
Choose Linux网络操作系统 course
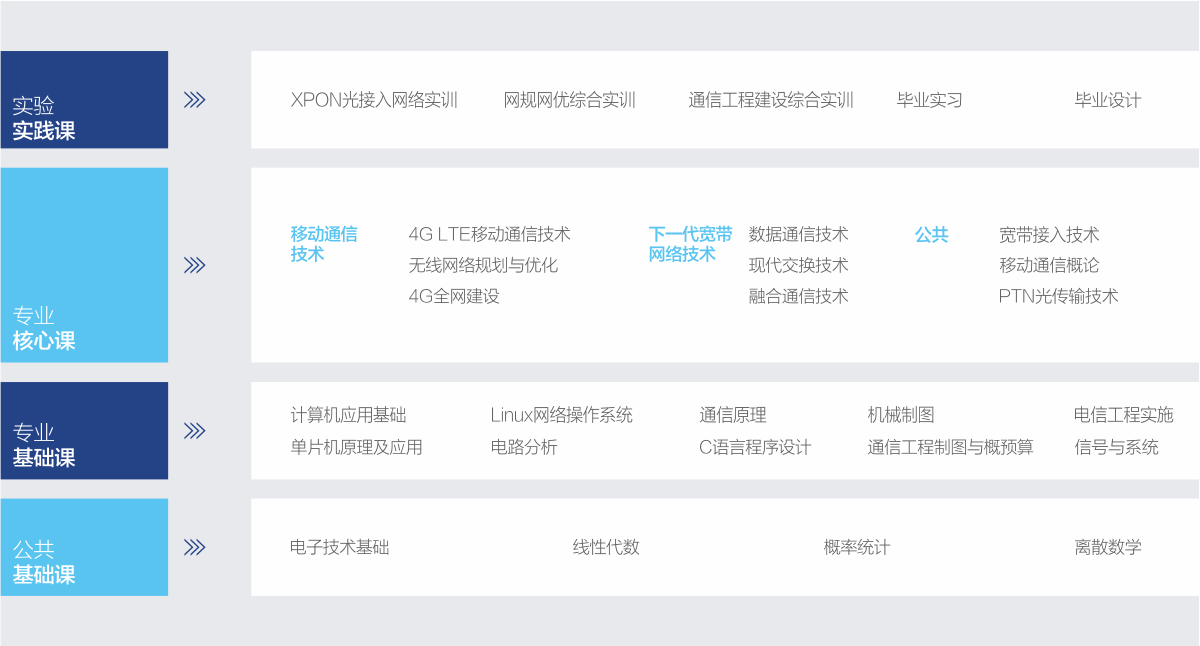point(561,415)
